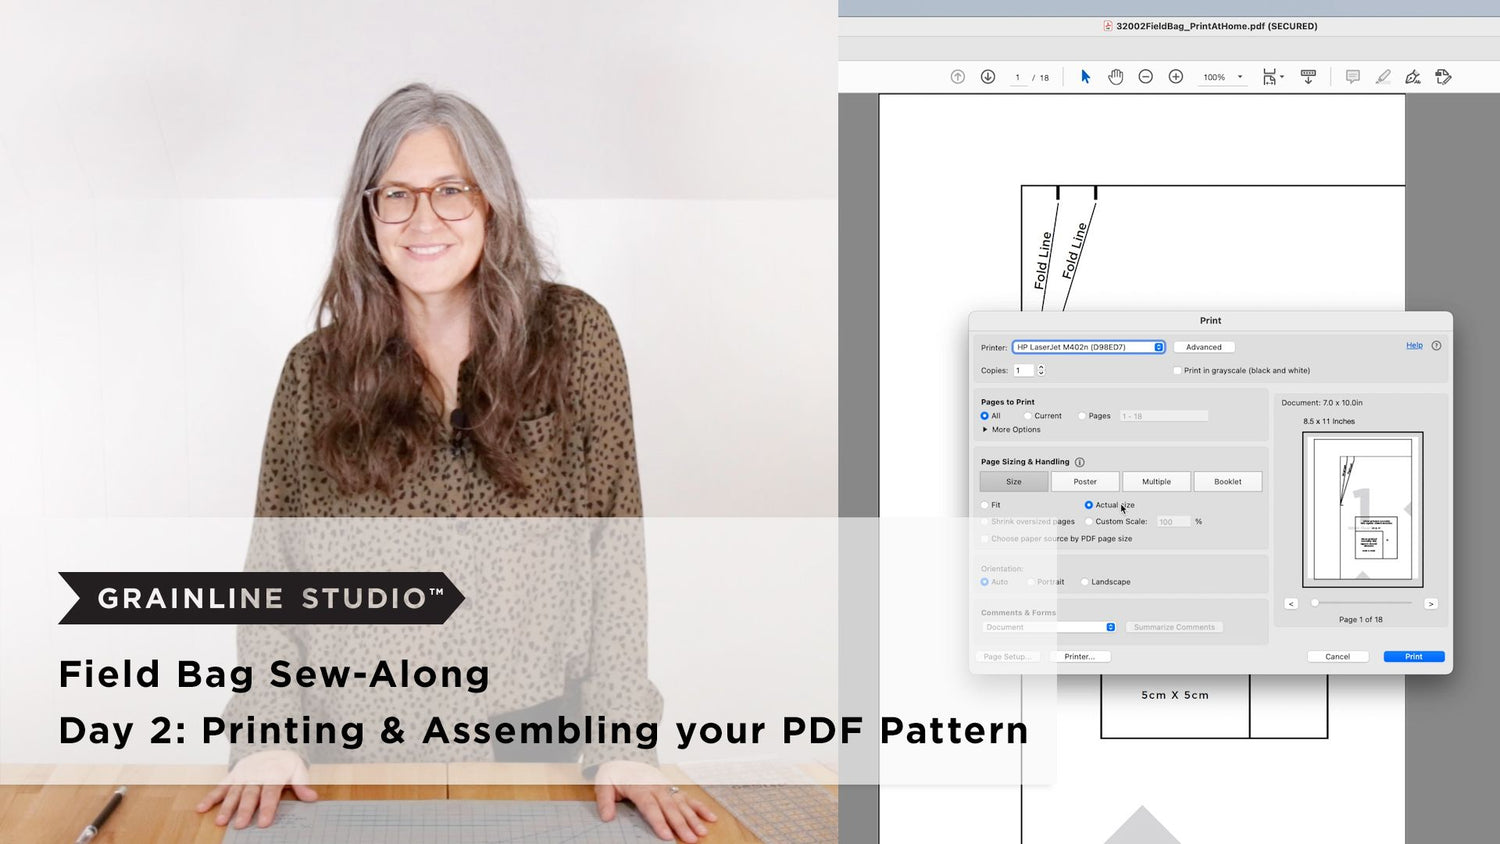Open the 100% zoom level dropdown

coord(1222,77)
